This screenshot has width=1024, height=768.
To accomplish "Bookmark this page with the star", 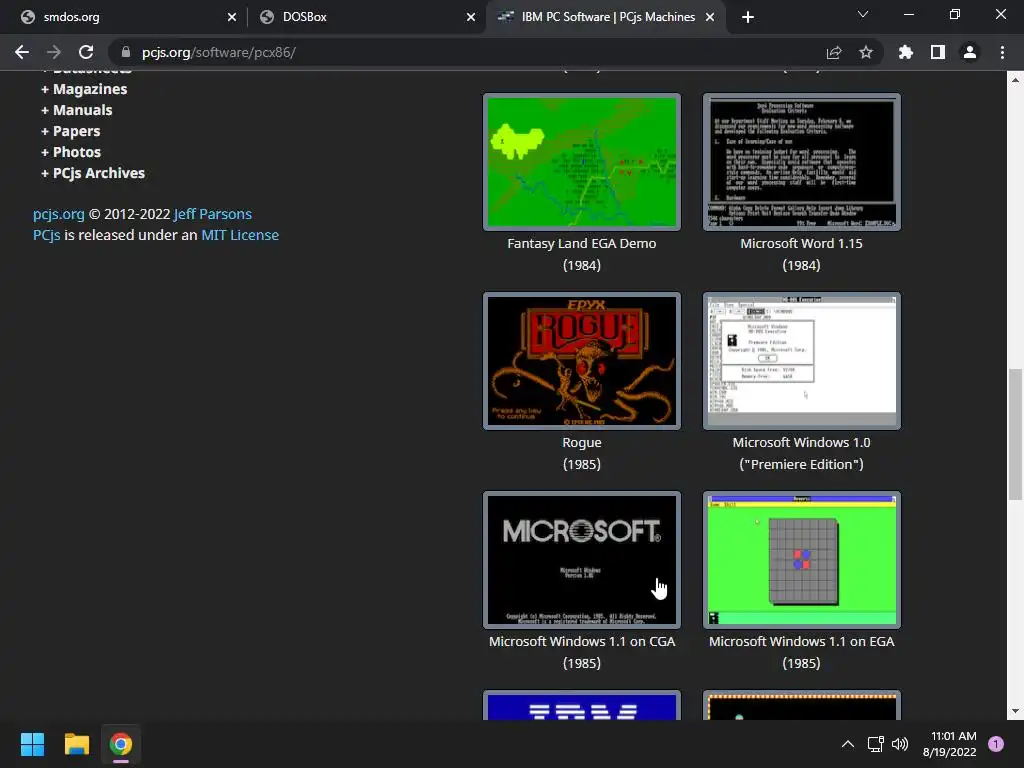I will tap(866, 52).
